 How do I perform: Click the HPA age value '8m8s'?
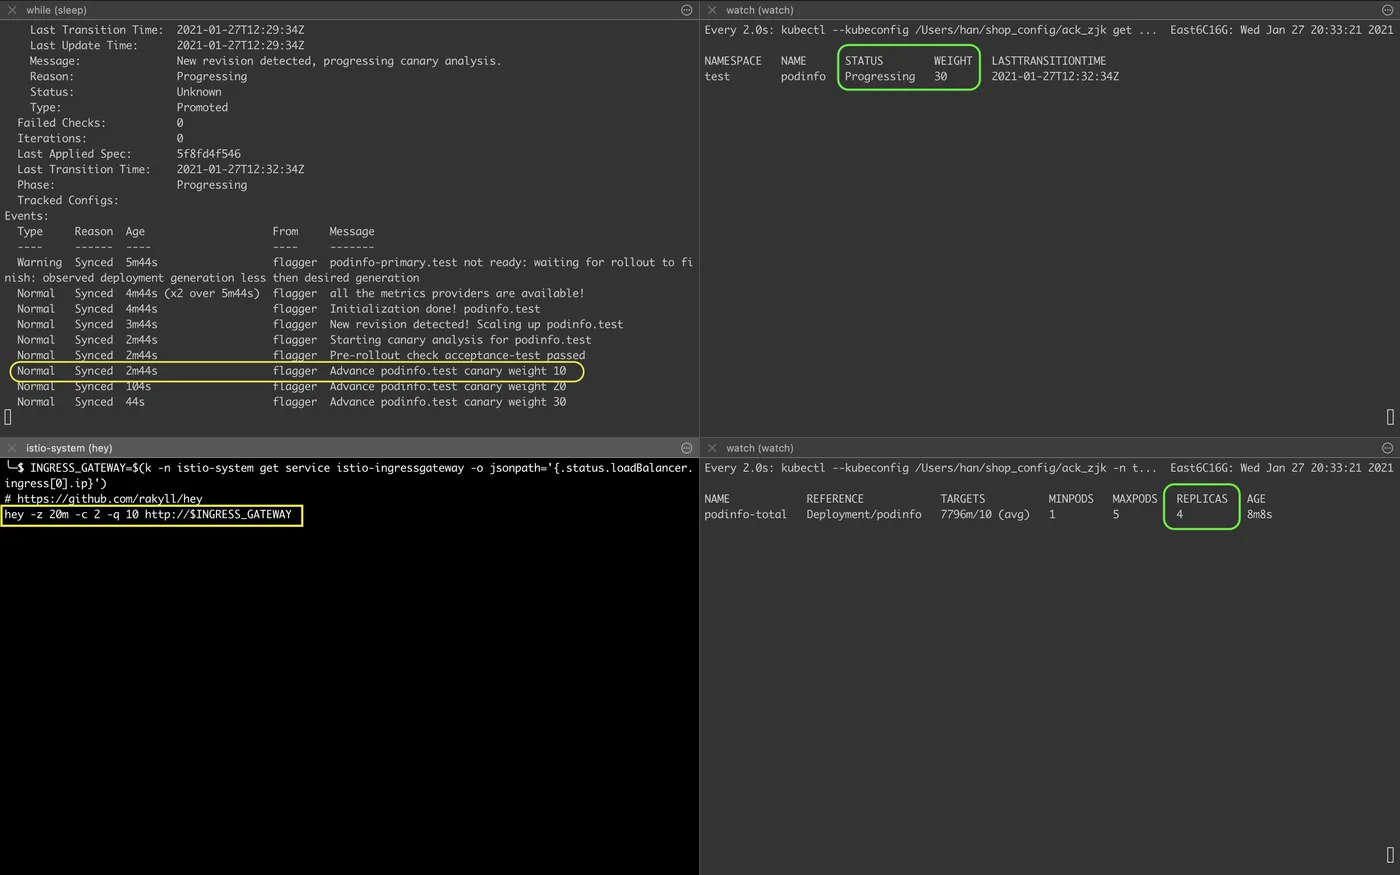coord(1260,515)
